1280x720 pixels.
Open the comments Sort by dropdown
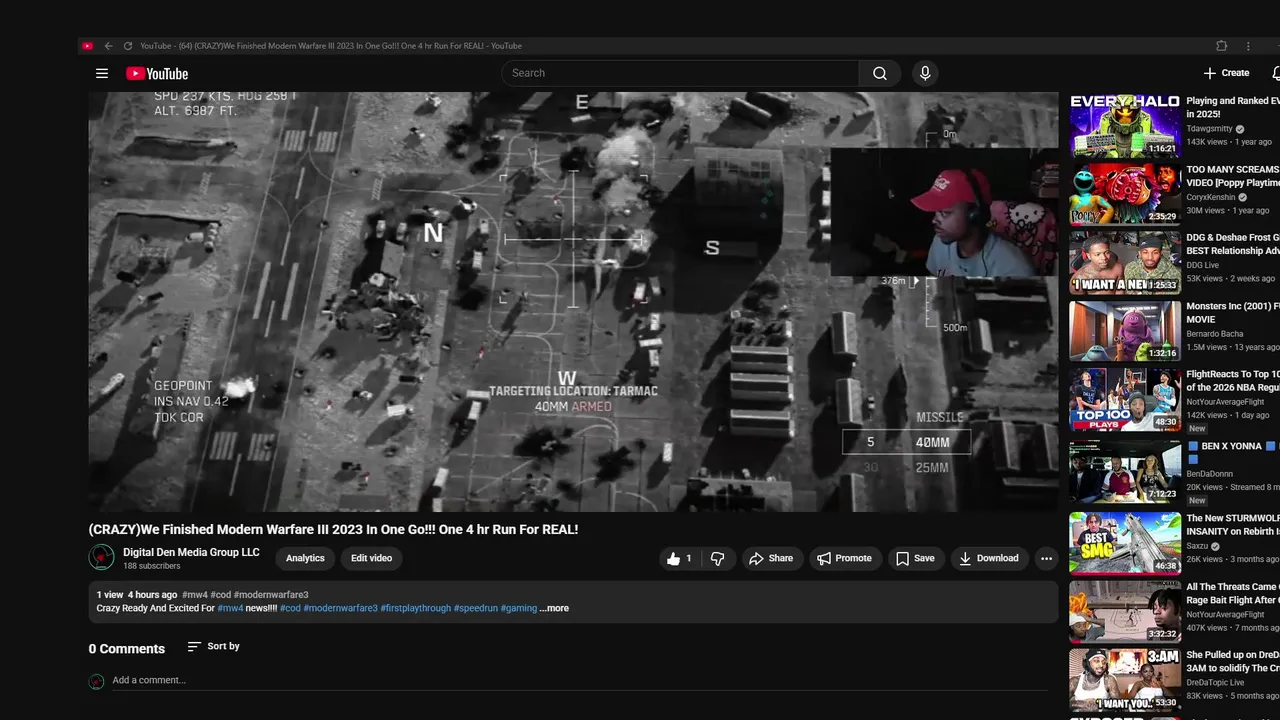pos(214,647)
